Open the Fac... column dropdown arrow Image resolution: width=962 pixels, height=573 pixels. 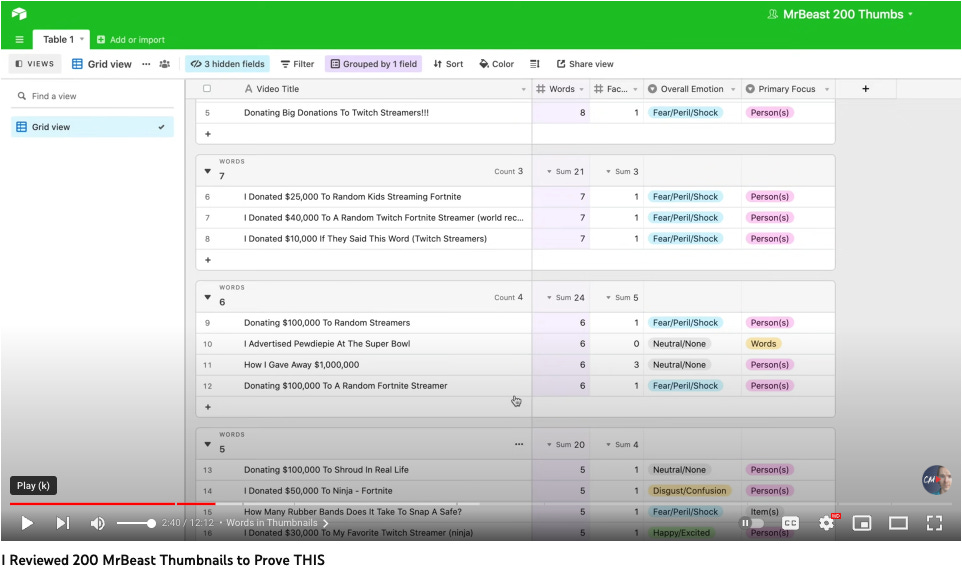pyautogui.click(x=635, y=90)
